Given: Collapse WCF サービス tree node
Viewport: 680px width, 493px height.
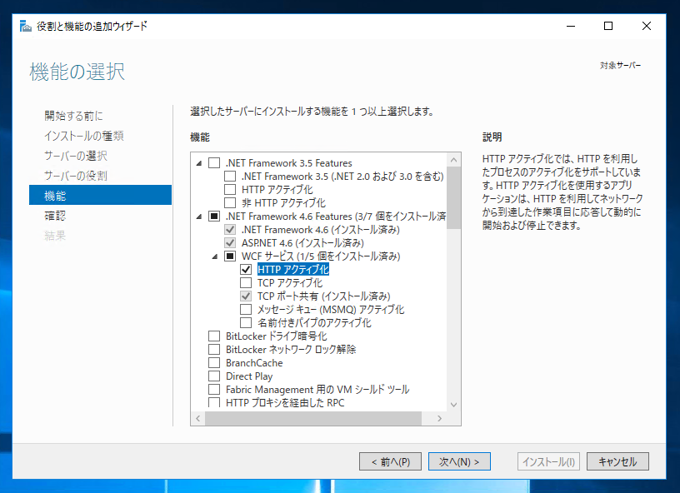Looking at the screenshot, I should (215, 256).
